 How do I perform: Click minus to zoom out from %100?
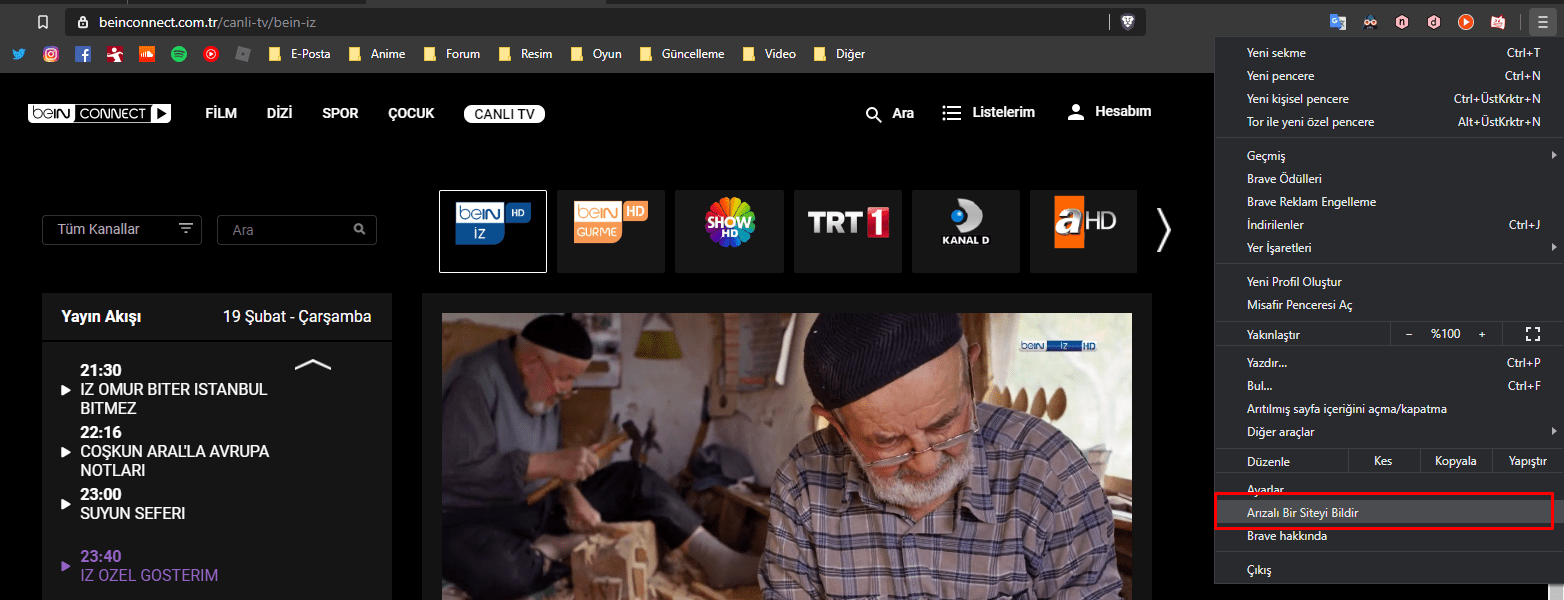coord(1409,333)
